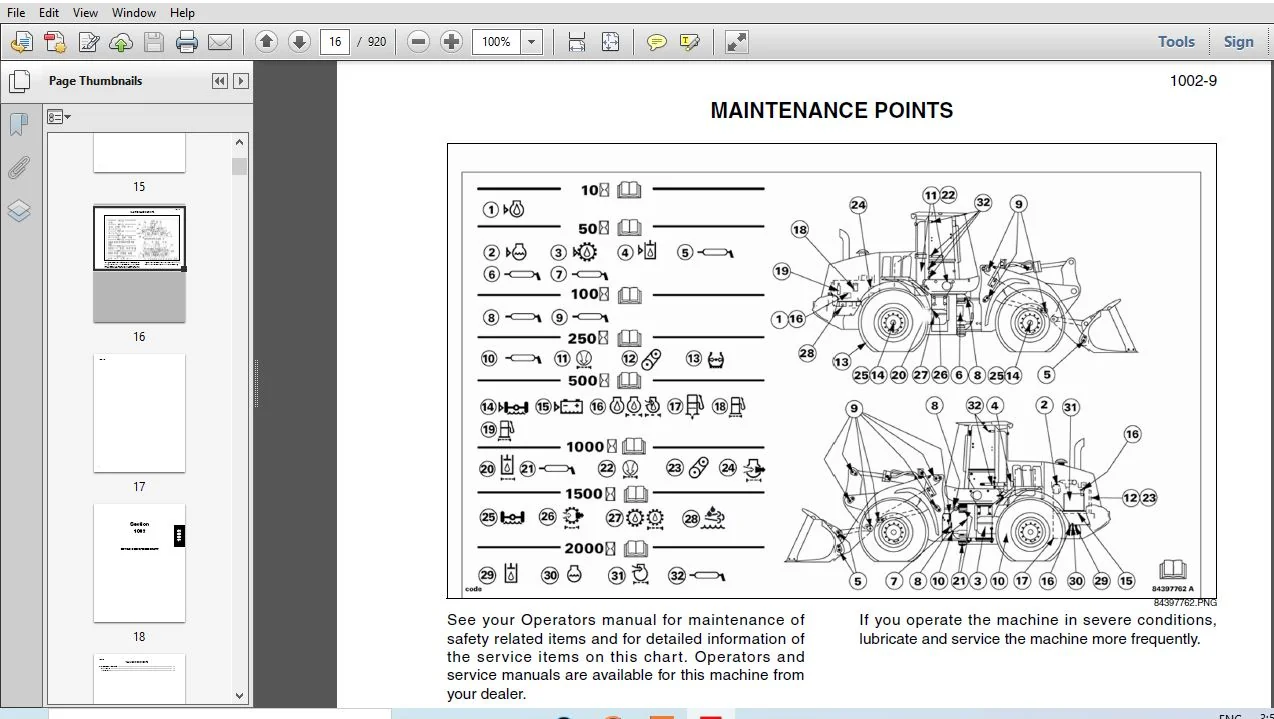The height and width of the screenshot is (719, 1274).
Task: Select the page 18 thumbnail
Action: 139,563
